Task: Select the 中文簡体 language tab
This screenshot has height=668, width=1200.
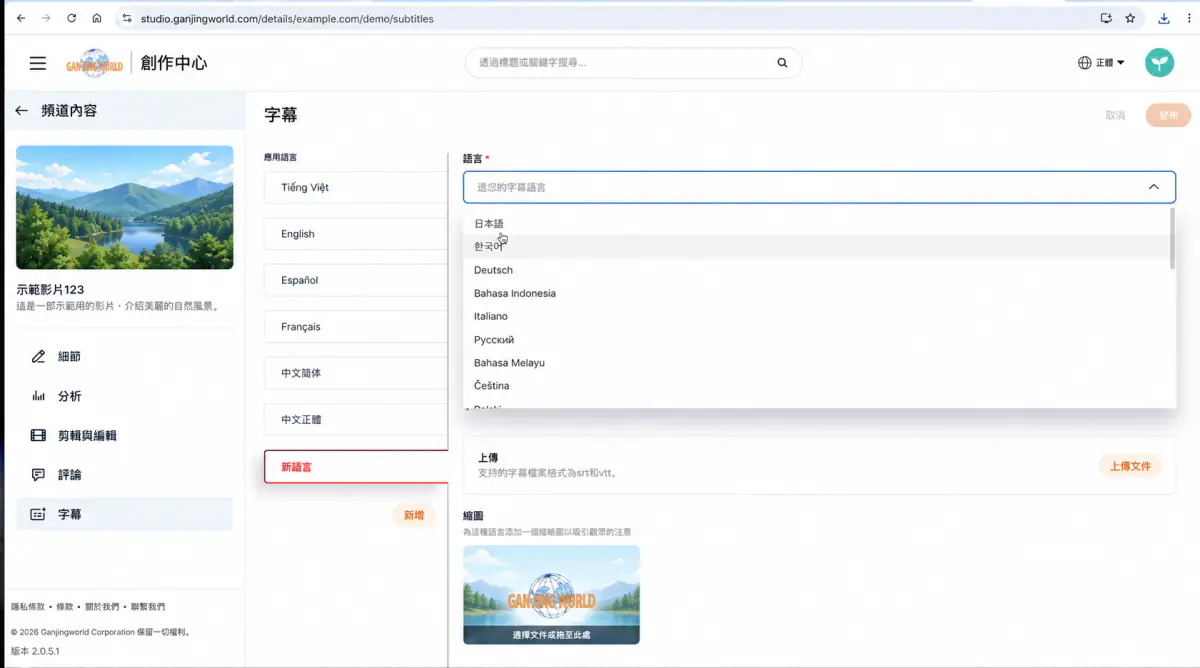Action: point(356,373)
